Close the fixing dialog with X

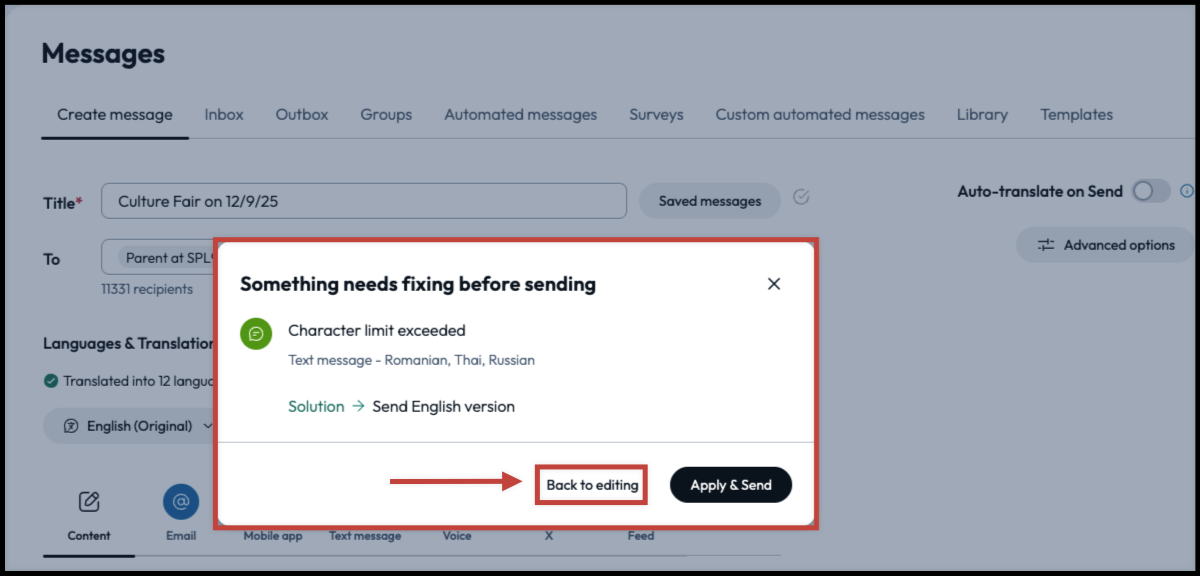[773, 284]
